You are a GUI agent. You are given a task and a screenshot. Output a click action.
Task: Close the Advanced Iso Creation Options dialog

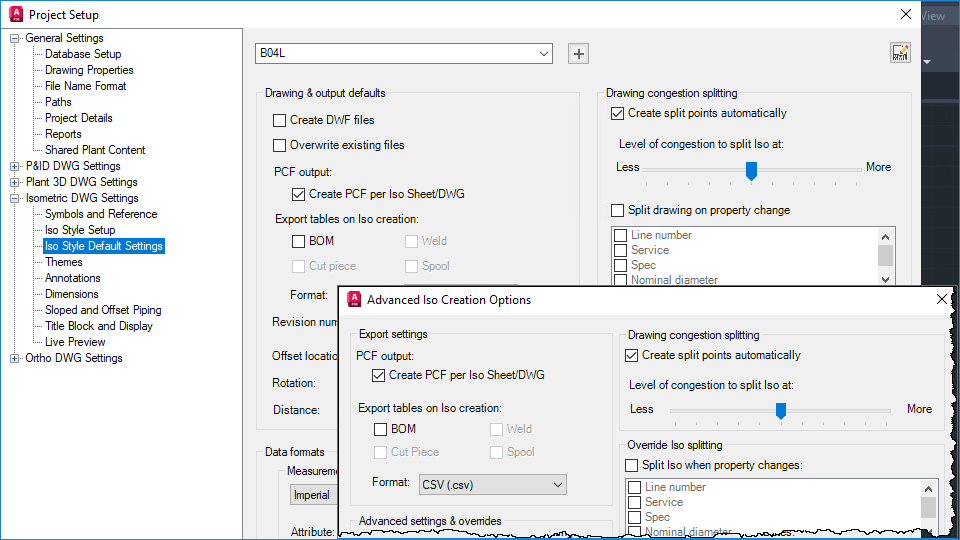pos(942,299)
